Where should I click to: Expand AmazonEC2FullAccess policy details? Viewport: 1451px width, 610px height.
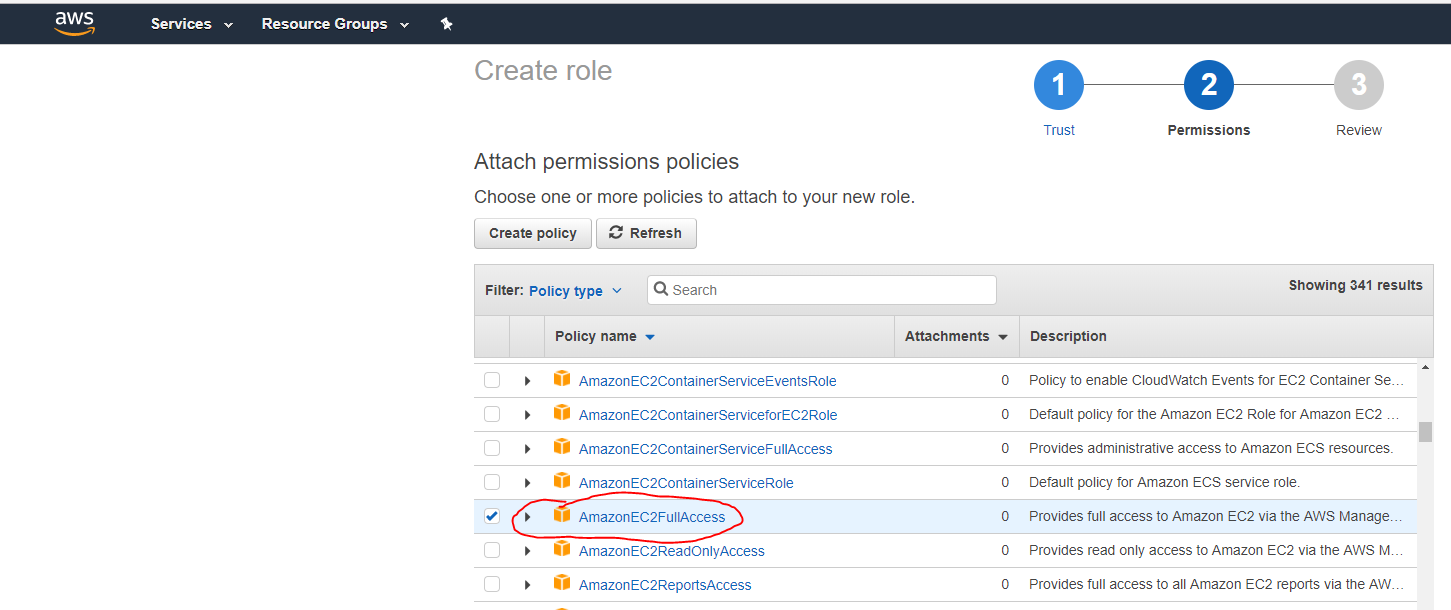point(527,517)
